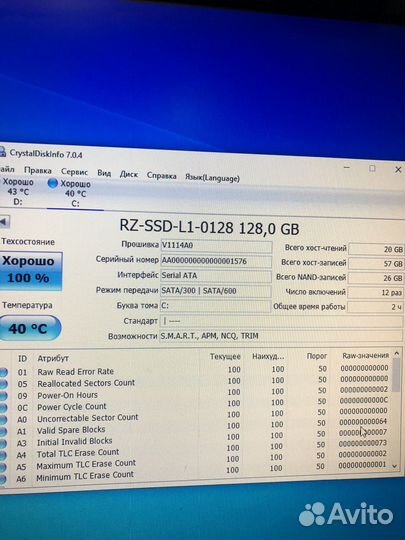Screen dimensions: 405x540
Task: Click the Raw-значения column header
Action: pyautogui.click(x=365, y=355)
